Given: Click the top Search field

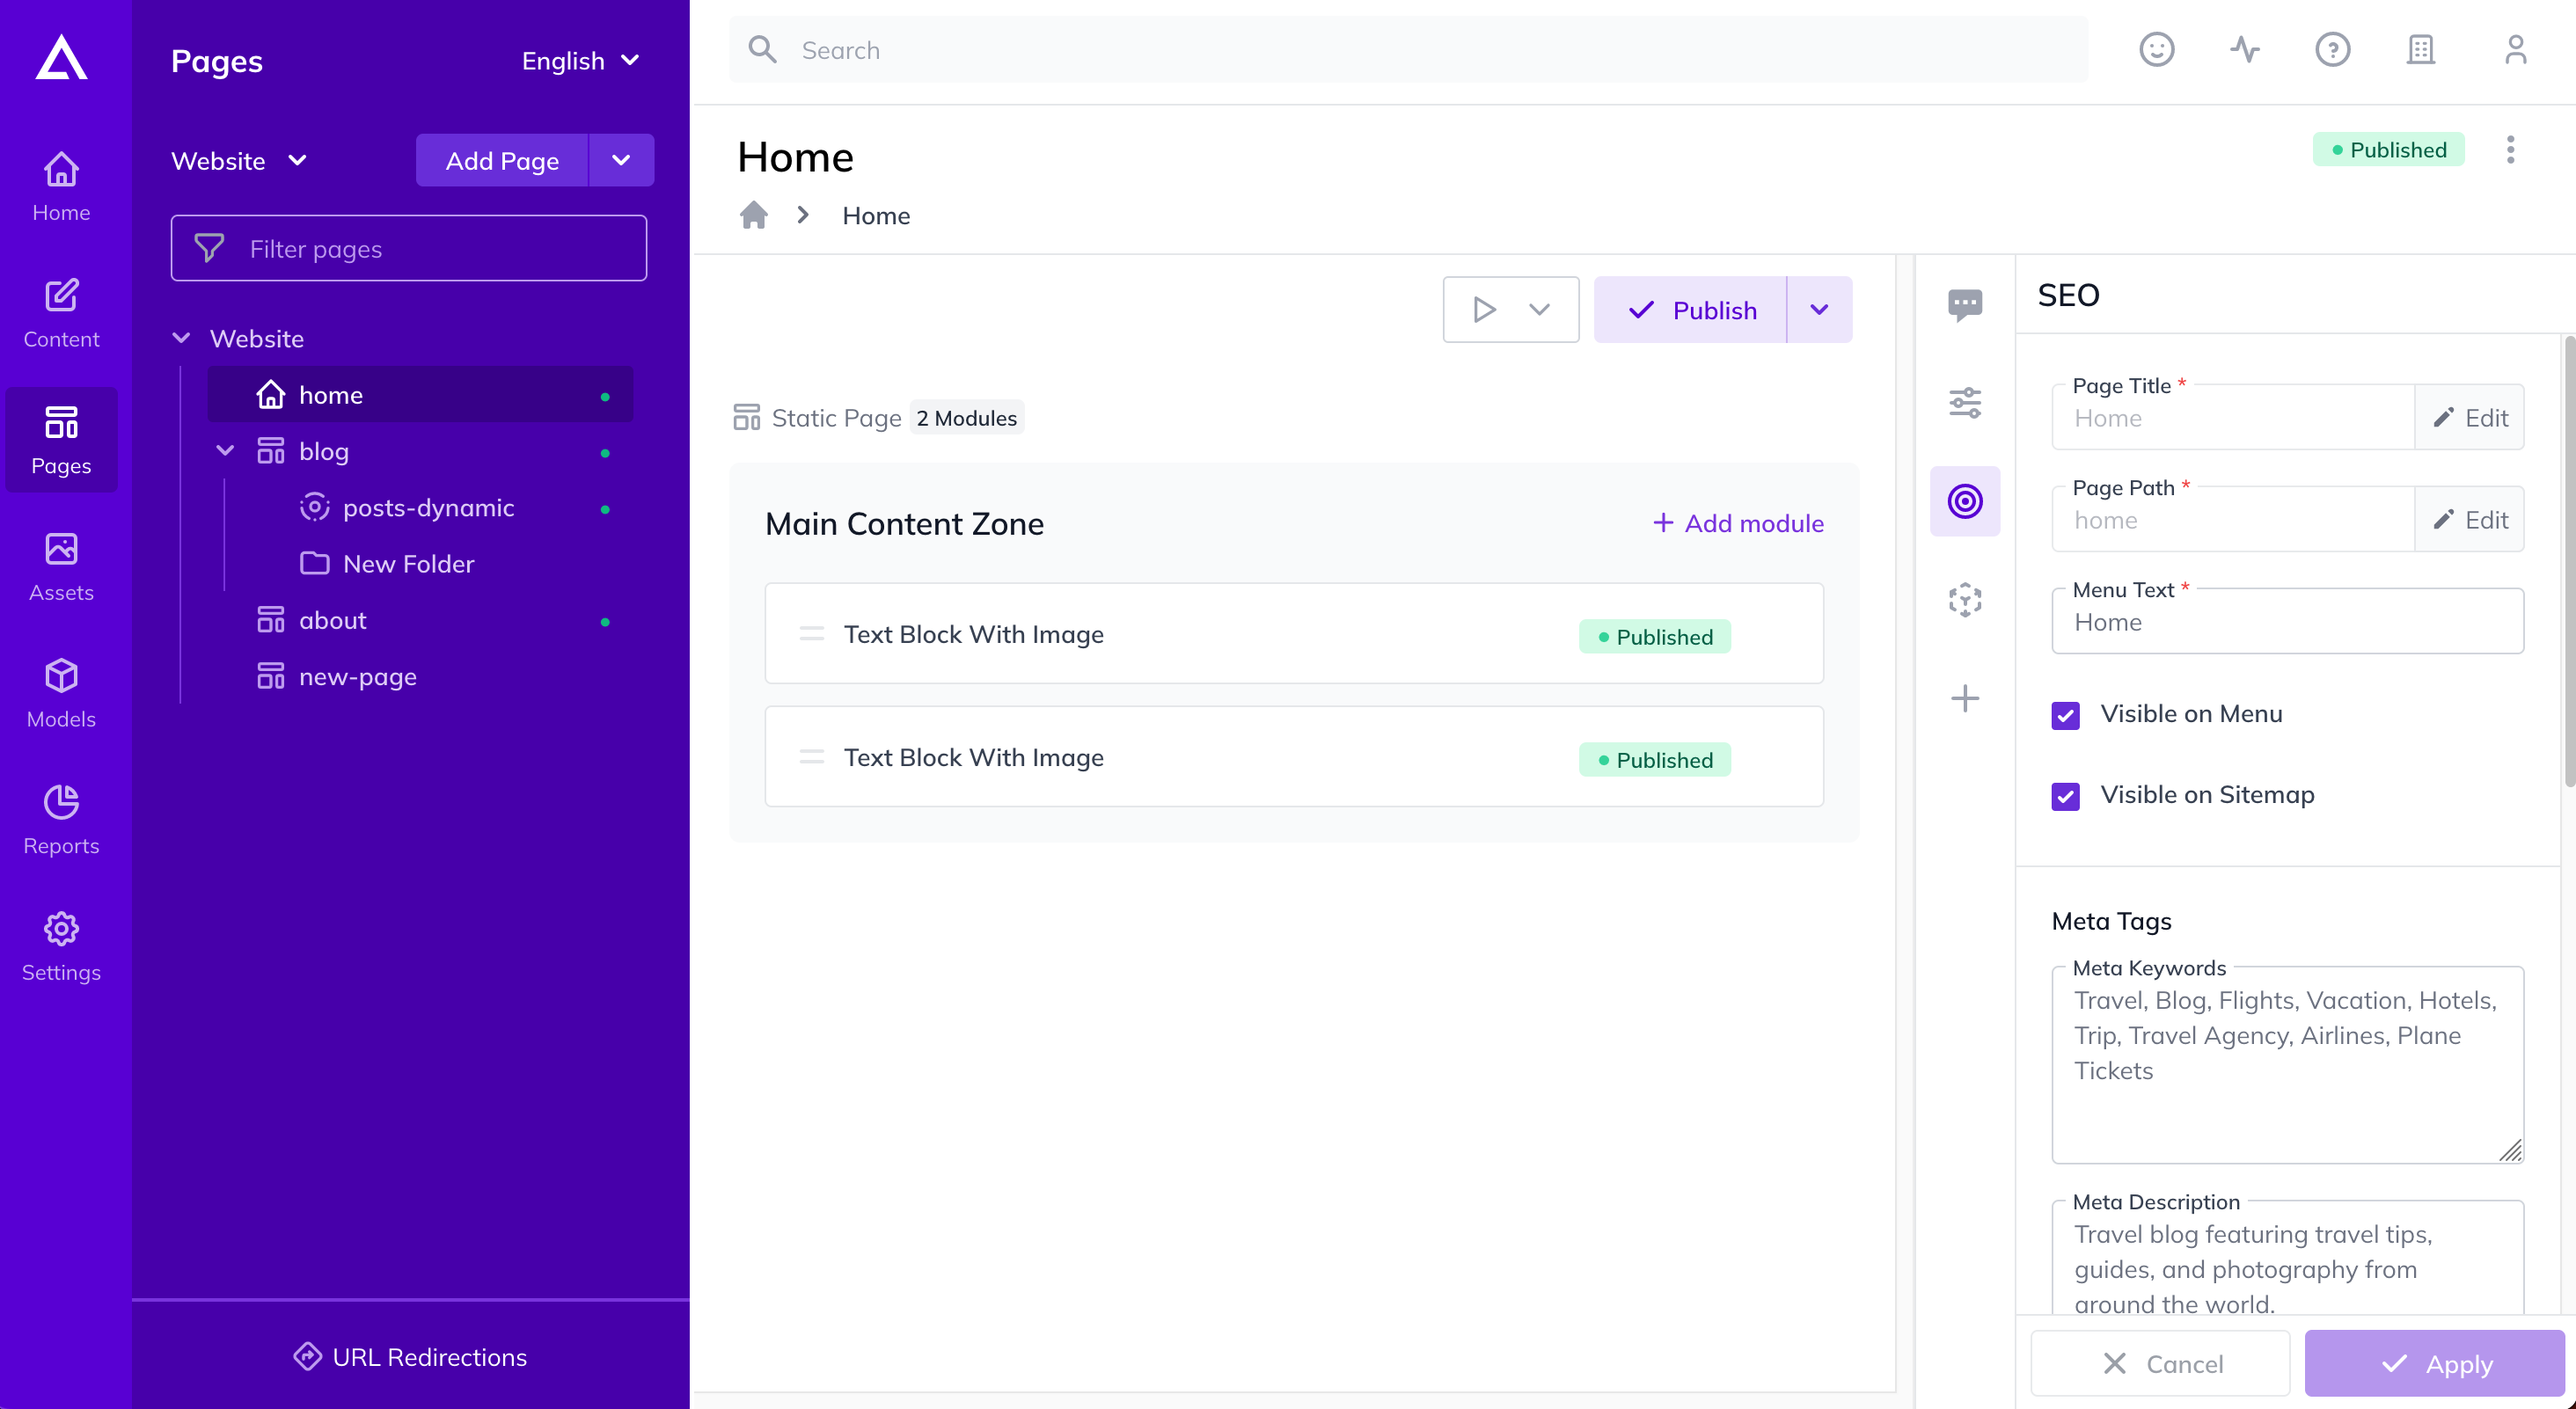Looking at the screenshot, I should pyautogui.click(x=1408, y=50).
